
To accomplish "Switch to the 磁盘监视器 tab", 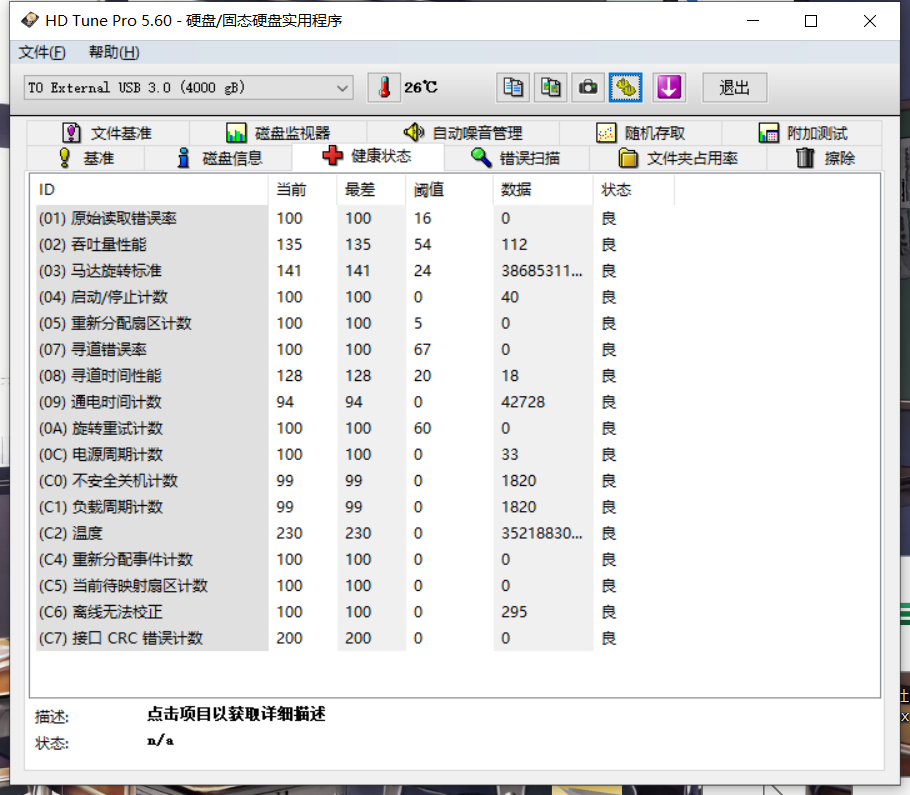I will pyautogui.click(x=278, y=133).
